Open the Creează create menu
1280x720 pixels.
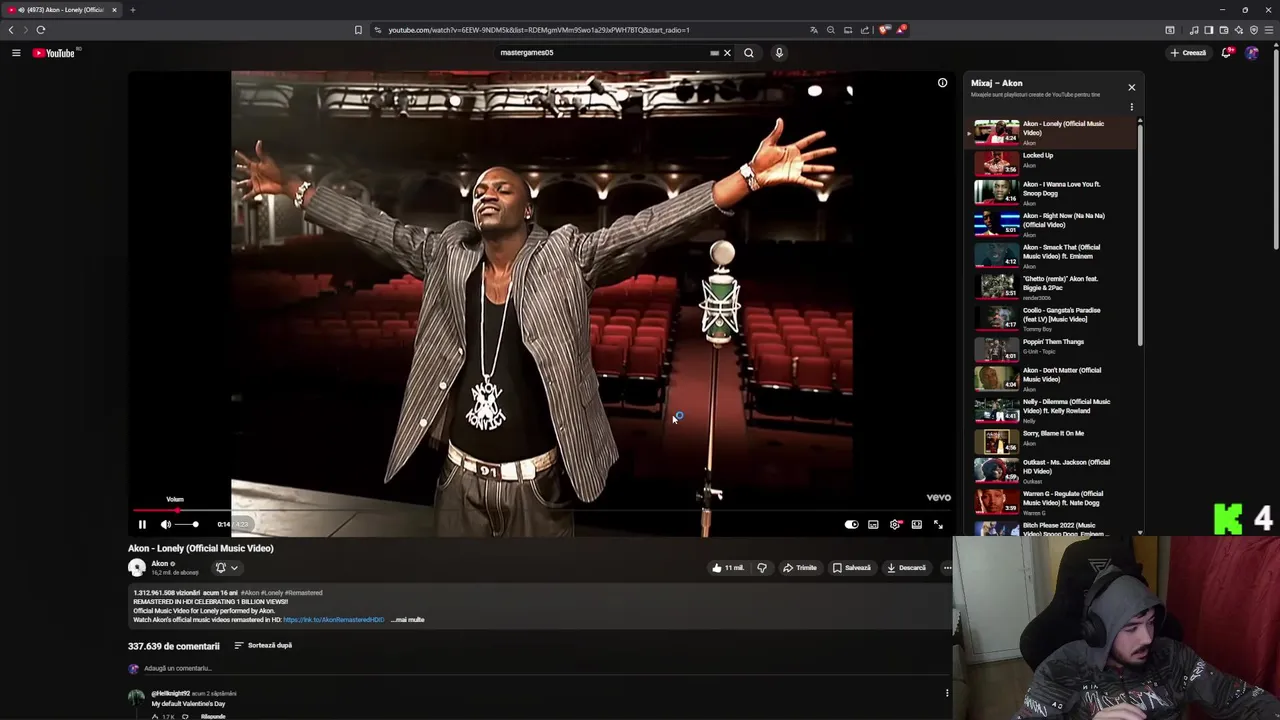click(x=1188, y=53)
